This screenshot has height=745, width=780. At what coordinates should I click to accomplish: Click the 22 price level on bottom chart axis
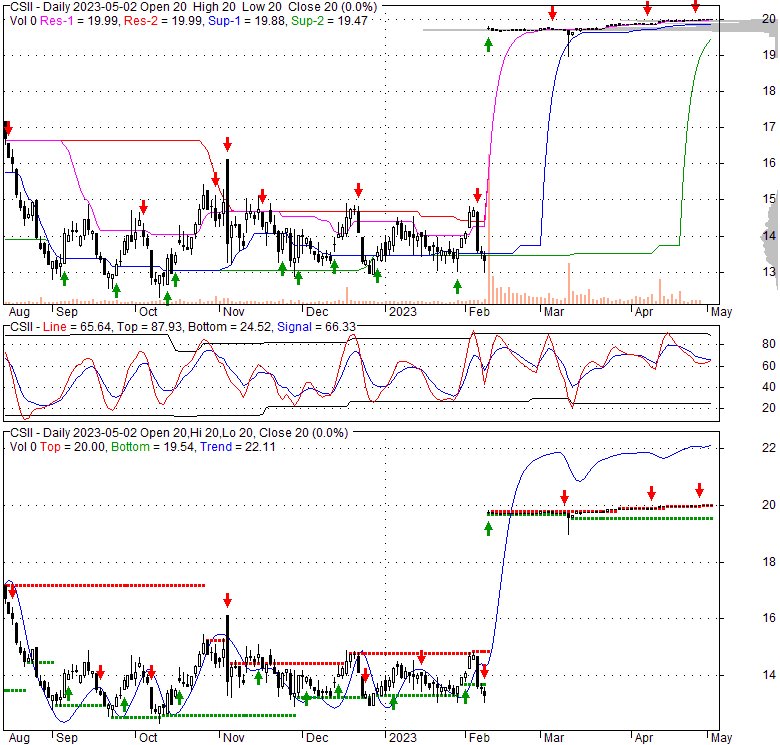[769, 448]
